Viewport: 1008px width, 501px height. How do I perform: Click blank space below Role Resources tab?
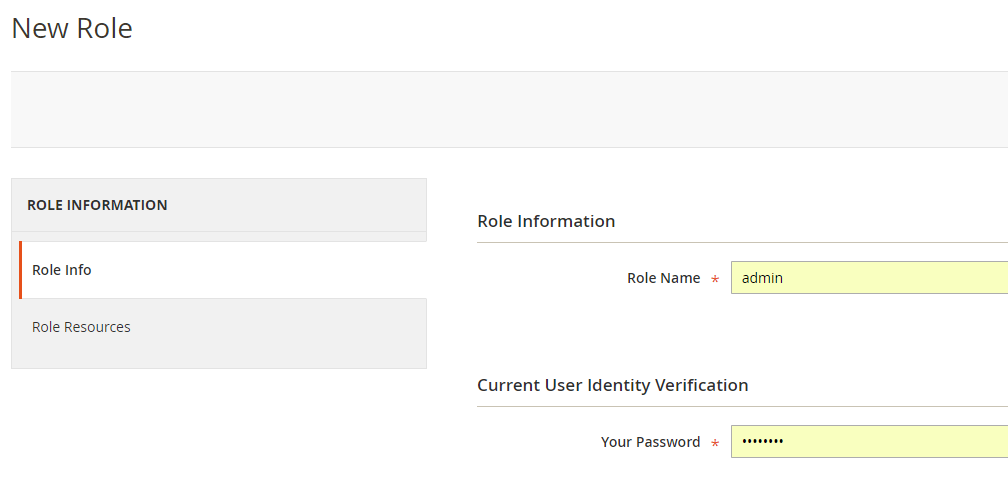[218, 357]
